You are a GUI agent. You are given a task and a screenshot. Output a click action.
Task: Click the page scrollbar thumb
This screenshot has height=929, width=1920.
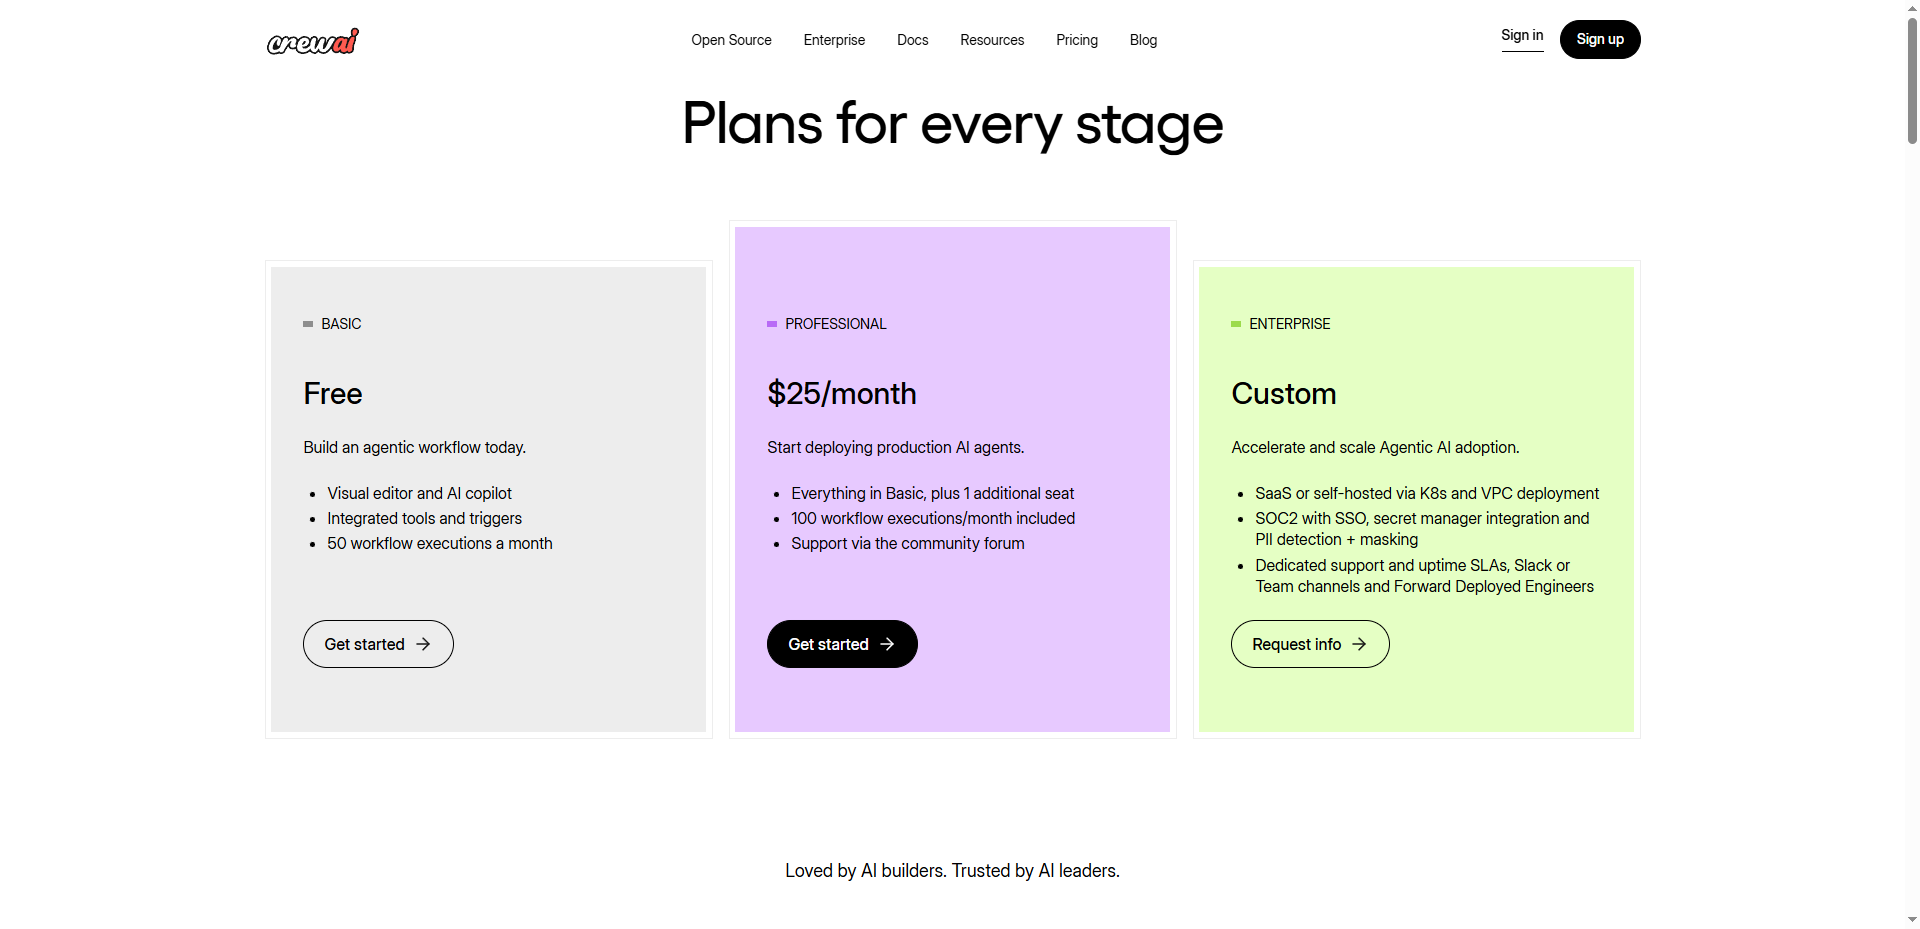tap(1912, 80)
